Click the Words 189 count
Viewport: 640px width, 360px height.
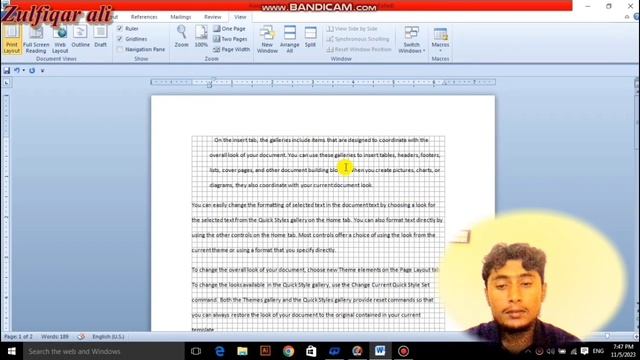[55, 337]
